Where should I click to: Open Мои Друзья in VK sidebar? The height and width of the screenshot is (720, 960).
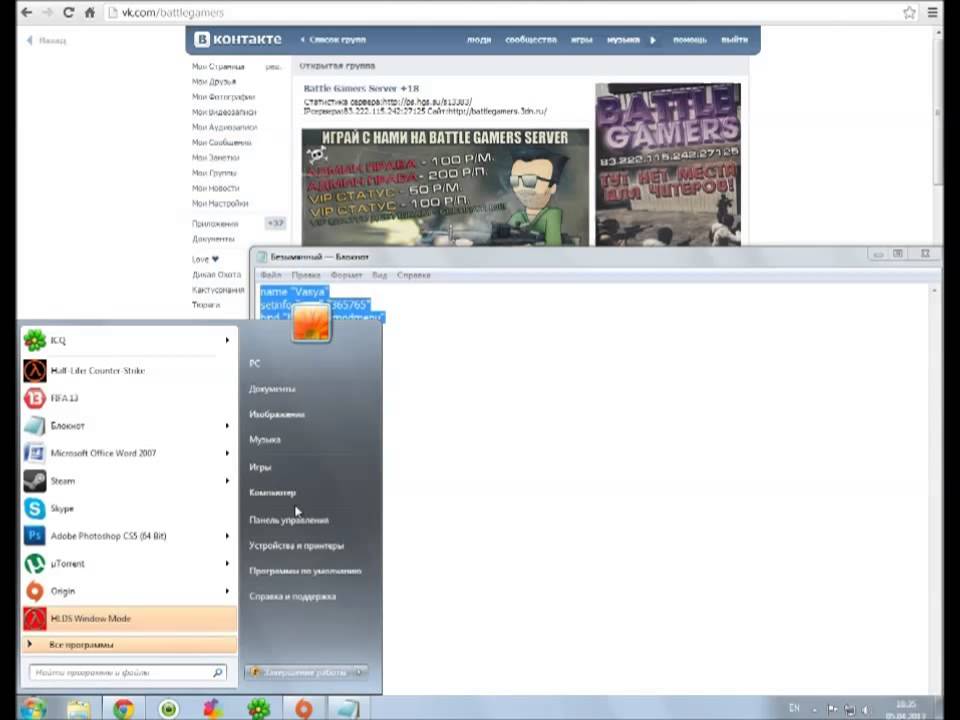[x=214, y=81]
